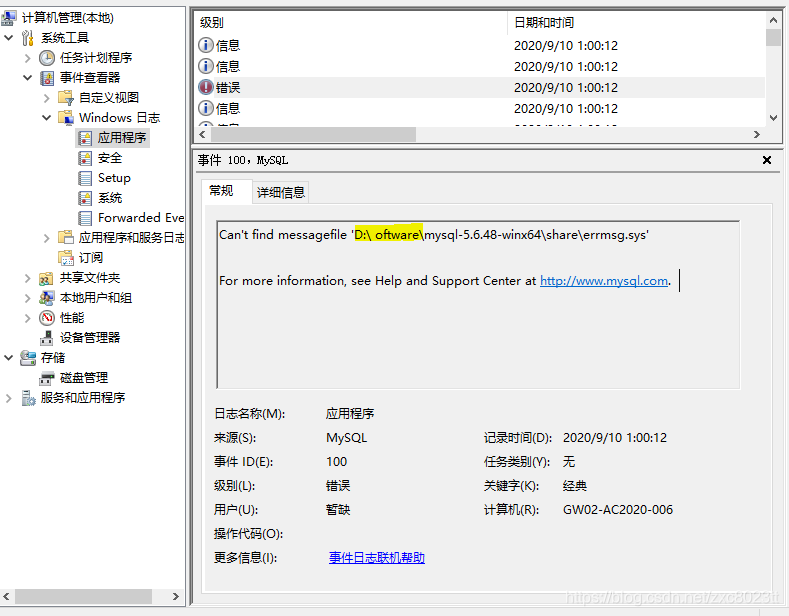Expand the 本地用户和组 node
Screen dimensions: 789x616
28,298
